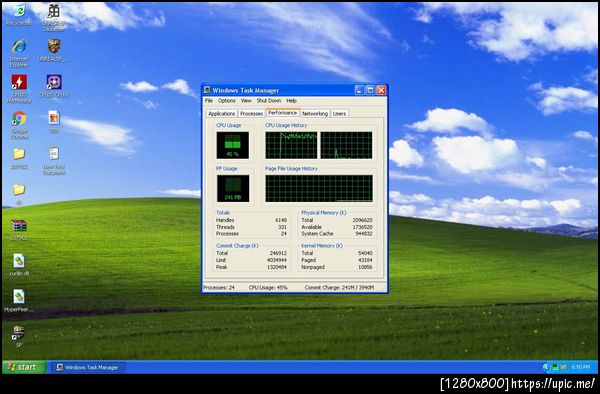600x394 pixels.
Task: Click the Handles value in Totals
Action: click(x=281, y=220)
